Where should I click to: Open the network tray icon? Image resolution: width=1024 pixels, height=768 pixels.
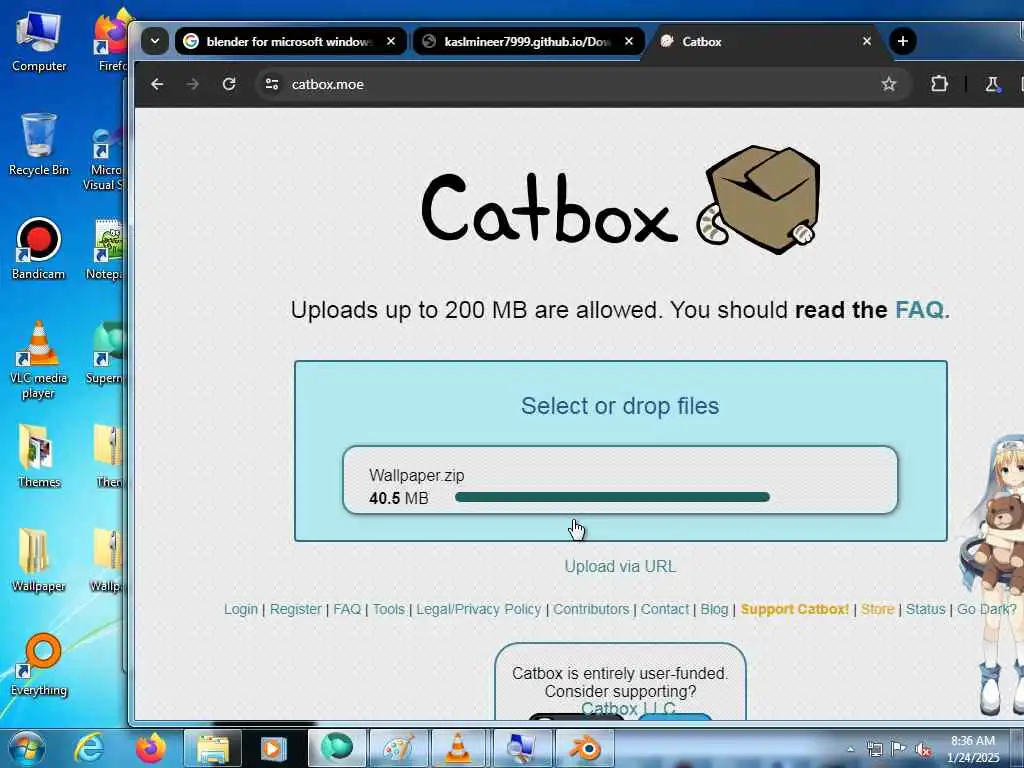coord(874,749)
